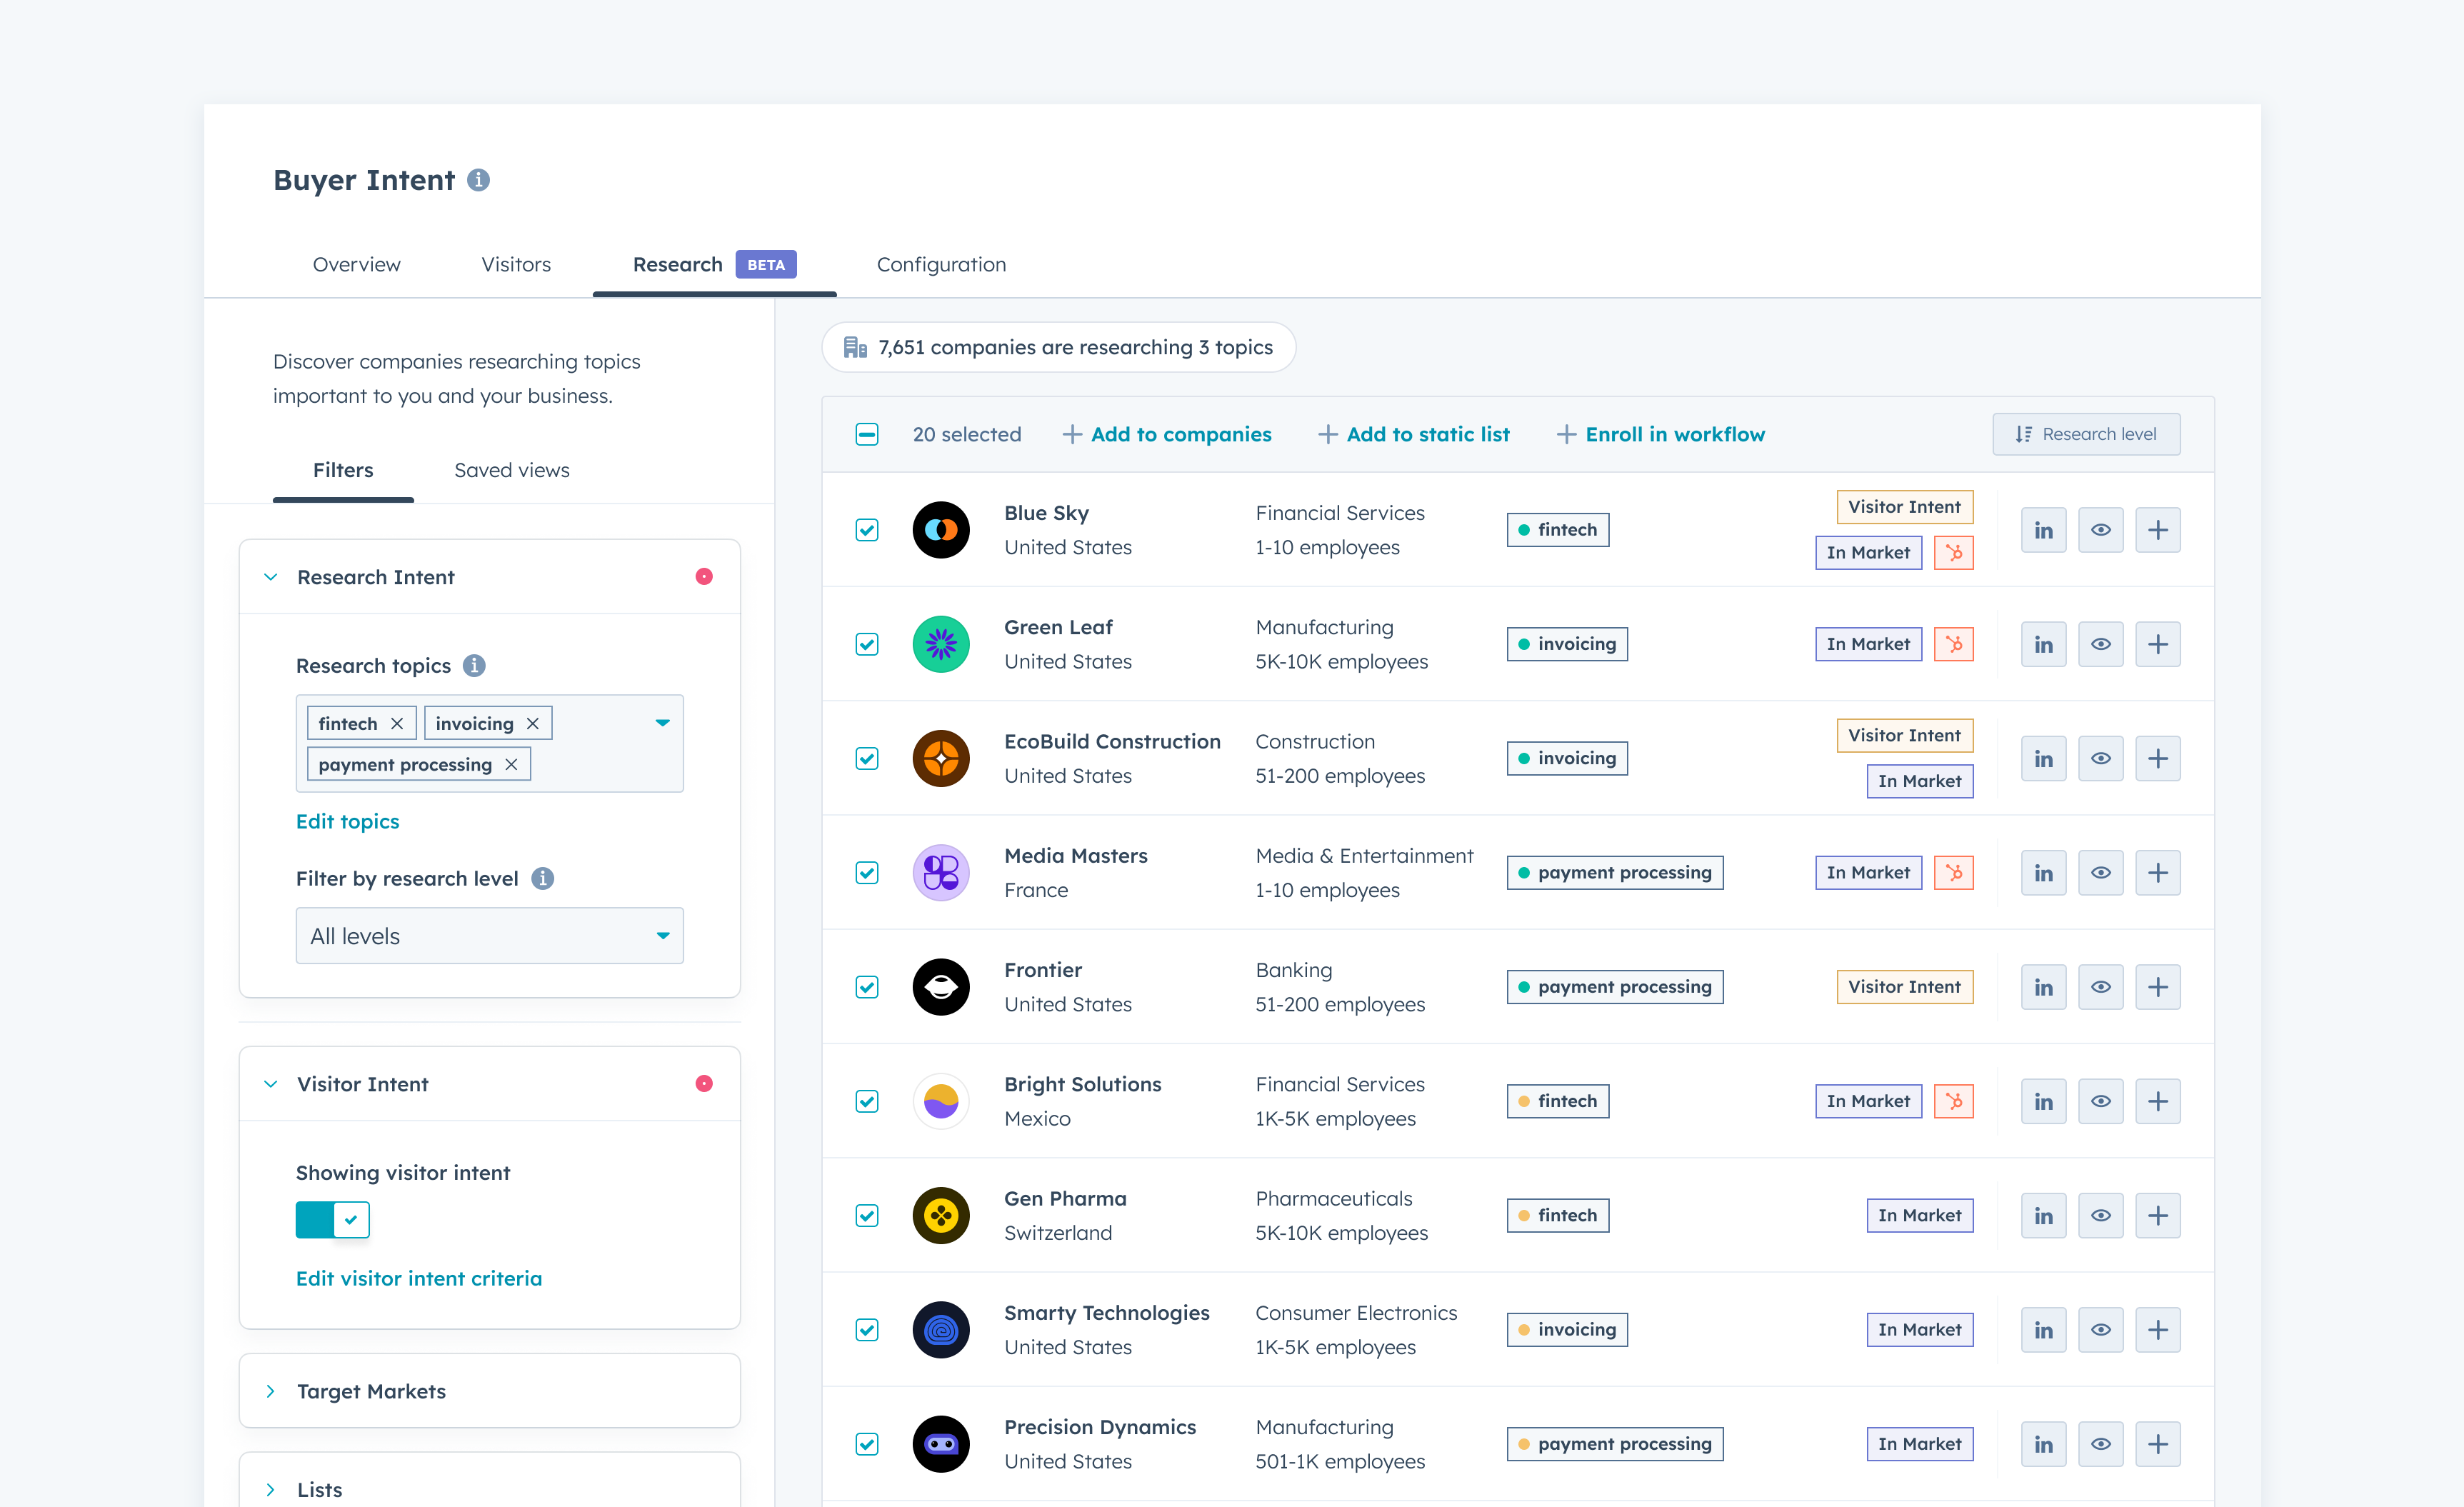Click HubSpot icon in Green Leaf row
Screen dimensions: 2464x1507
pyautogui.click(x=1953, y=644)
